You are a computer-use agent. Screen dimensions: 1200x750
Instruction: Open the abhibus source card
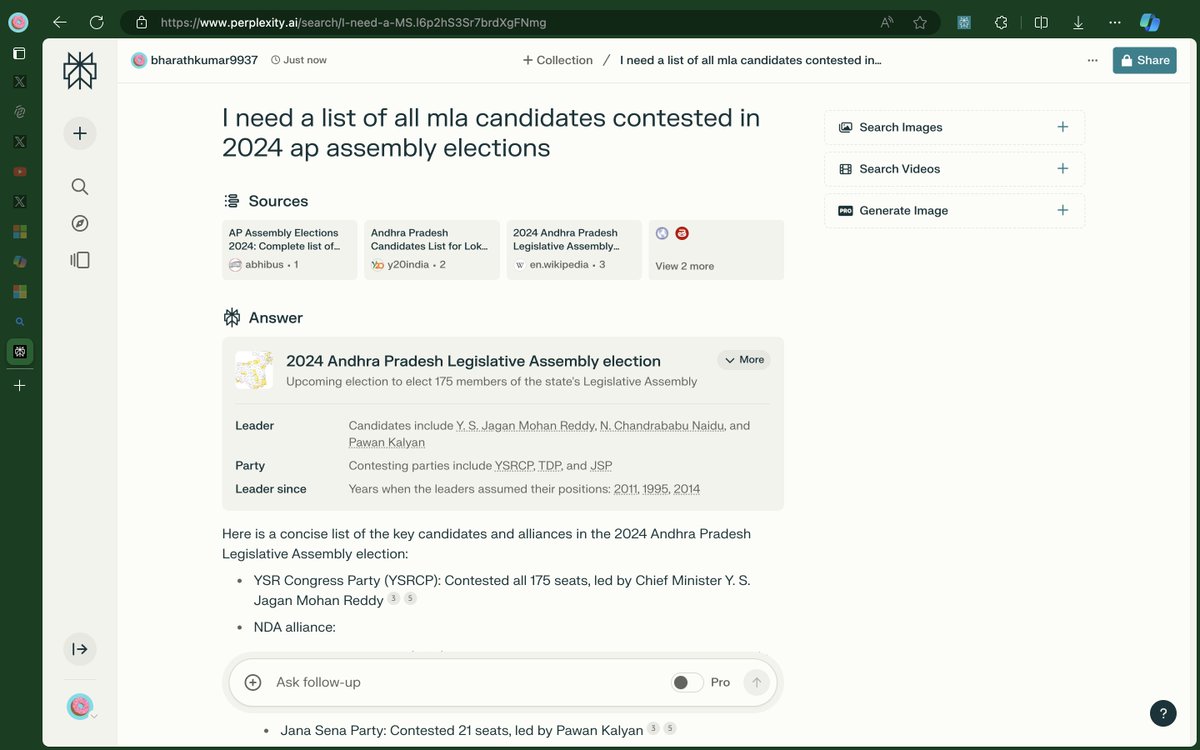pos(289,250)
